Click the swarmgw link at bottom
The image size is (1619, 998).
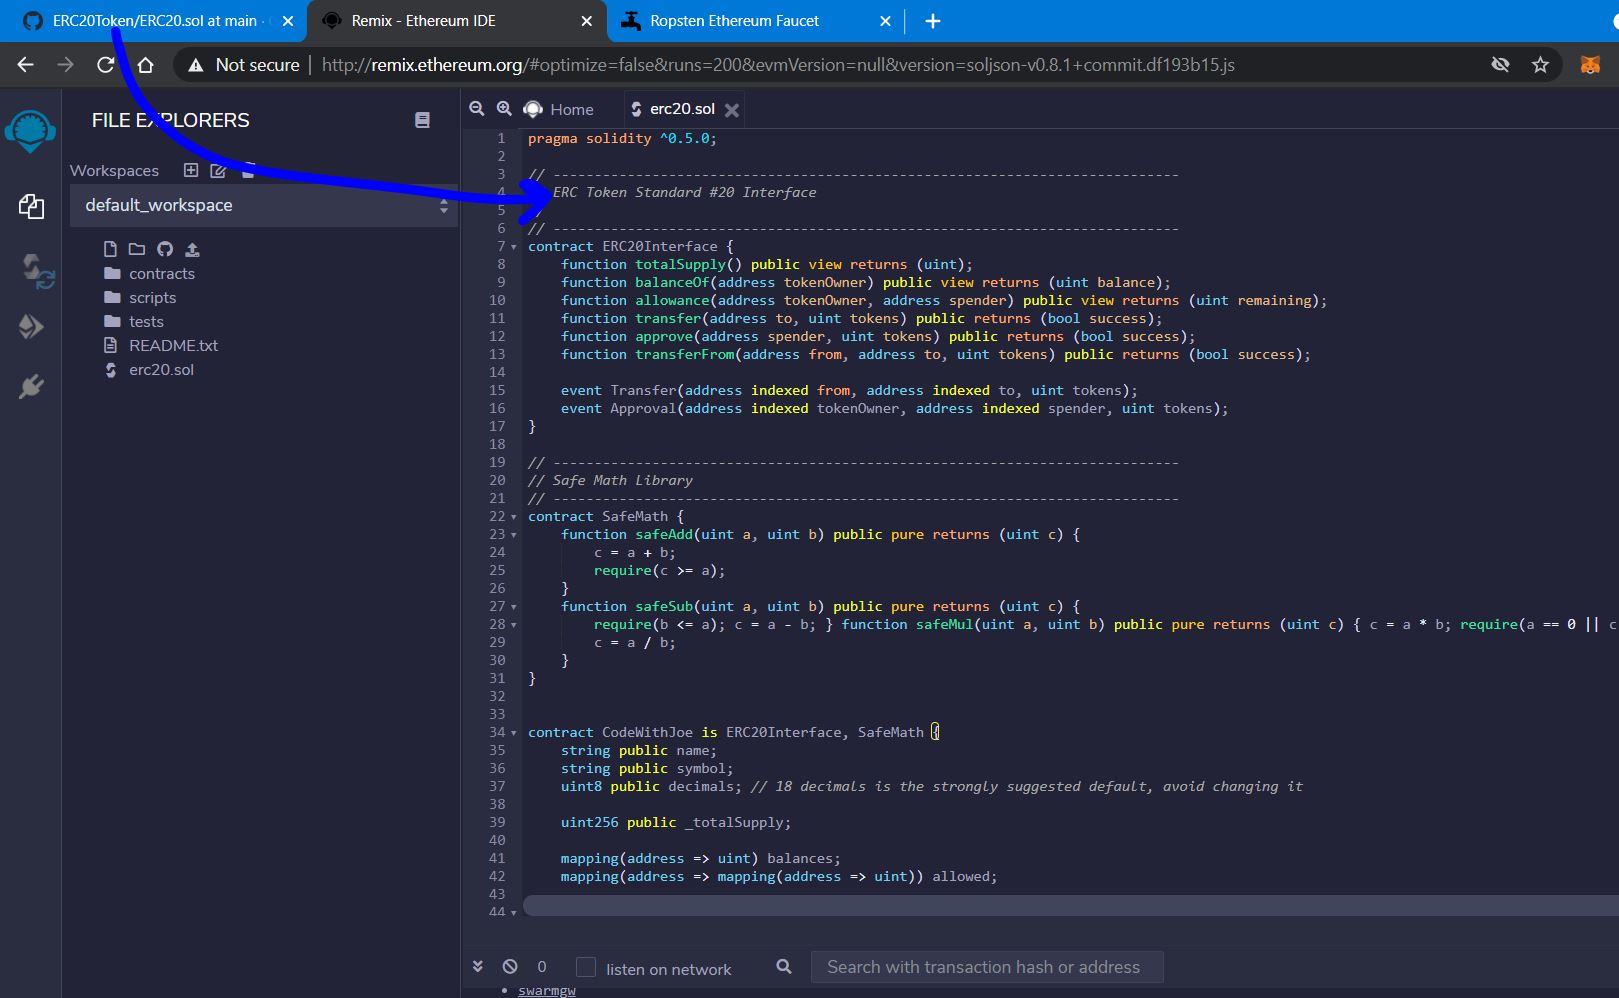point(547,990)
